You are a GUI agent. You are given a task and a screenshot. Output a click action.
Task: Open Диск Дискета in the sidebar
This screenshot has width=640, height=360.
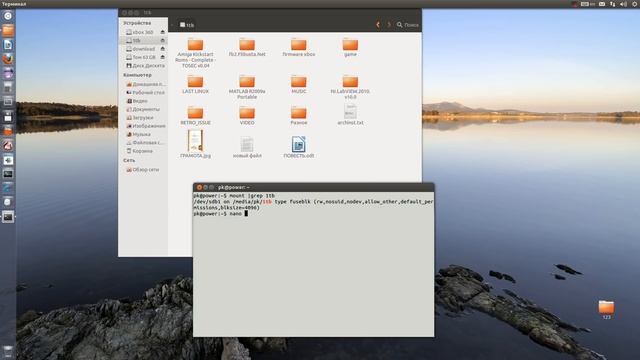tap(145, 66)
